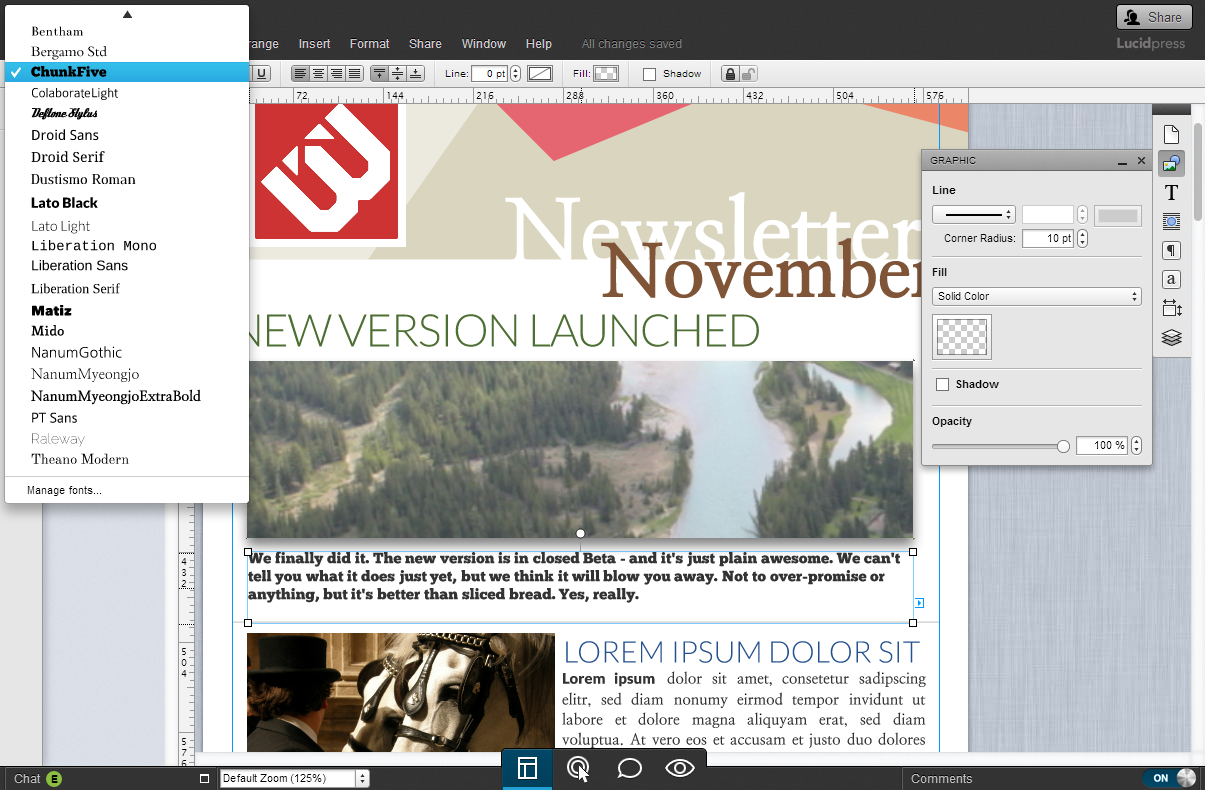Open the Paragraph panel (pilcrow icon)
Image resolution: width=1205 pixels, height=790 pixels.
click(x=1171, y=250)
